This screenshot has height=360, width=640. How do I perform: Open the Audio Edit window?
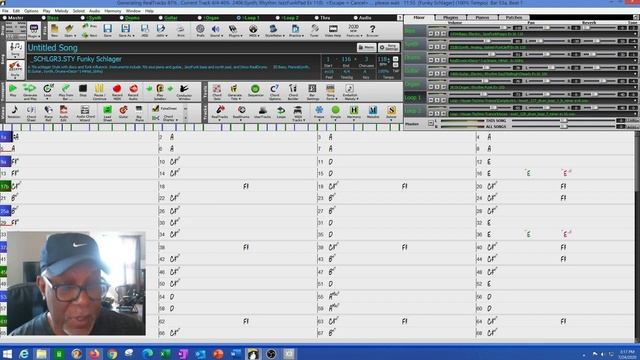64,113
